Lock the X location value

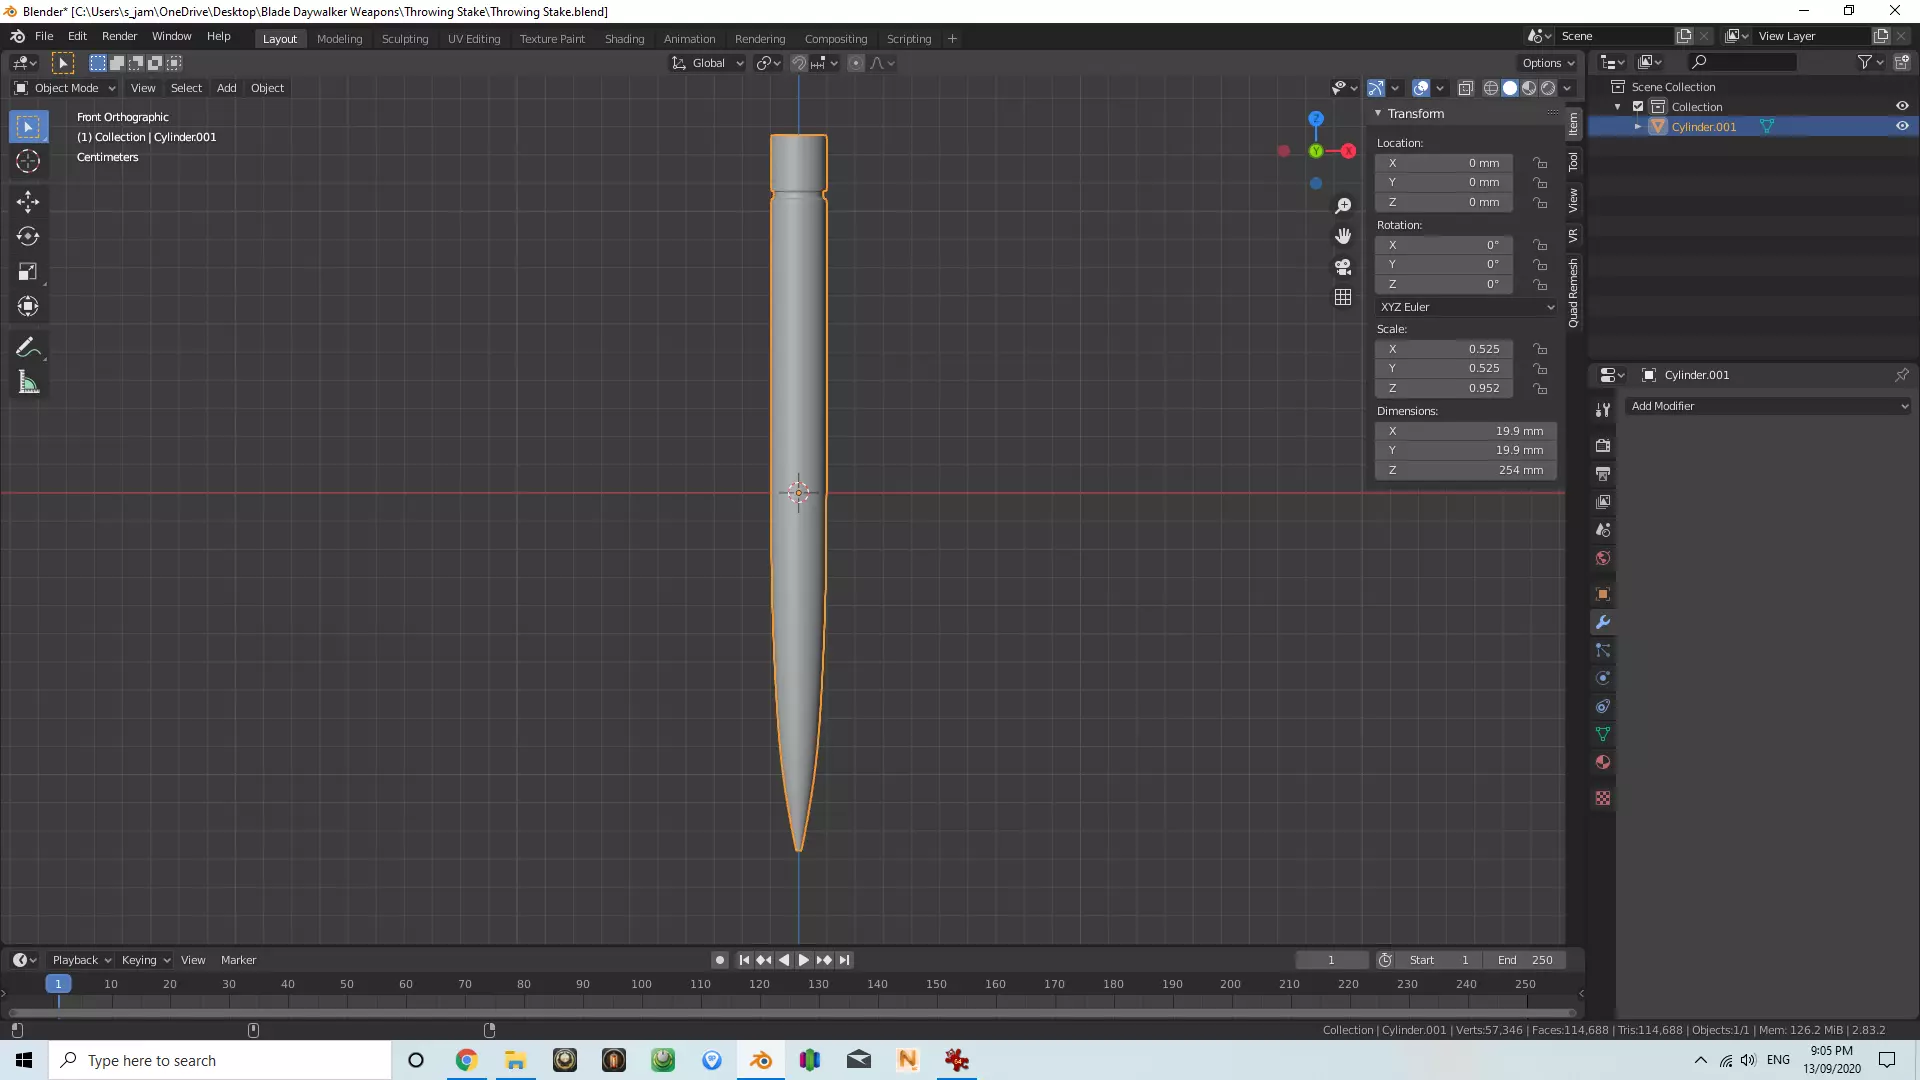pos(1541,163)
